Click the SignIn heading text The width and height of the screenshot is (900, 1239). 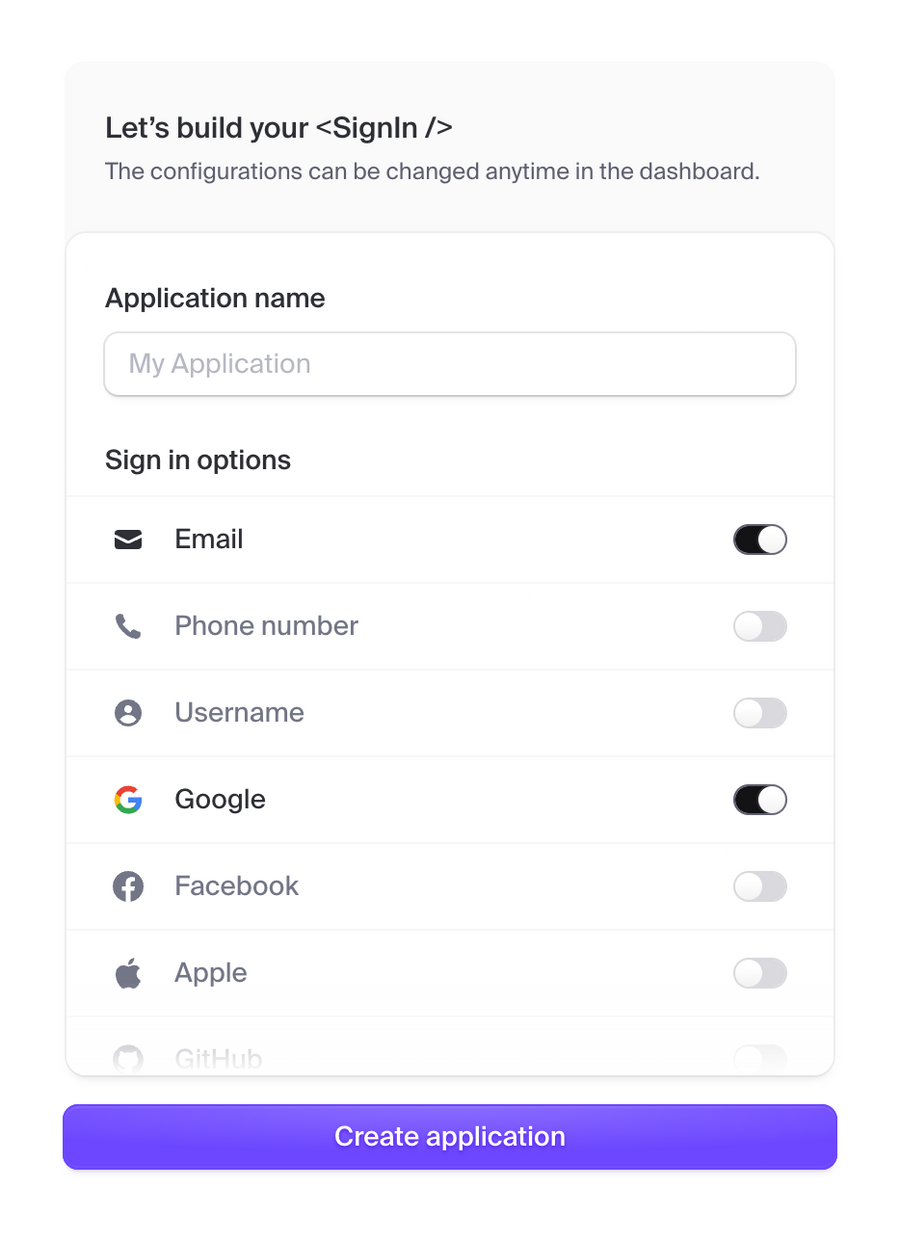(x=278, y=128)
